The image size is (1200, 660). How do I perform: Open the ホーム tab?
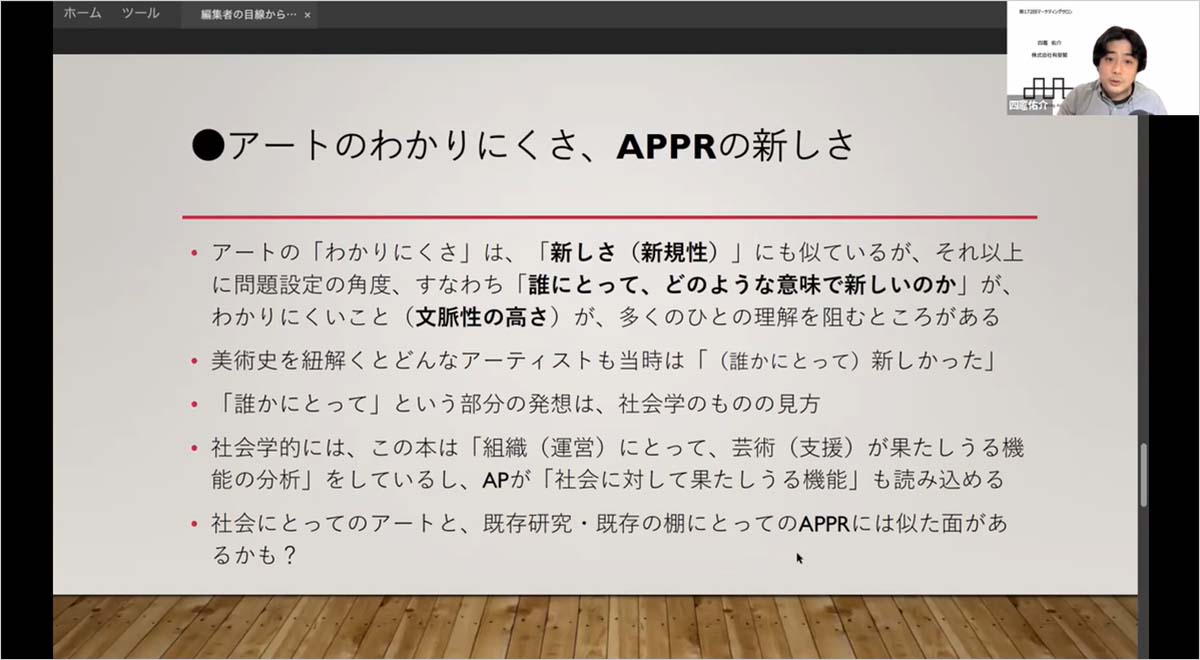click(x=82, y=14)
